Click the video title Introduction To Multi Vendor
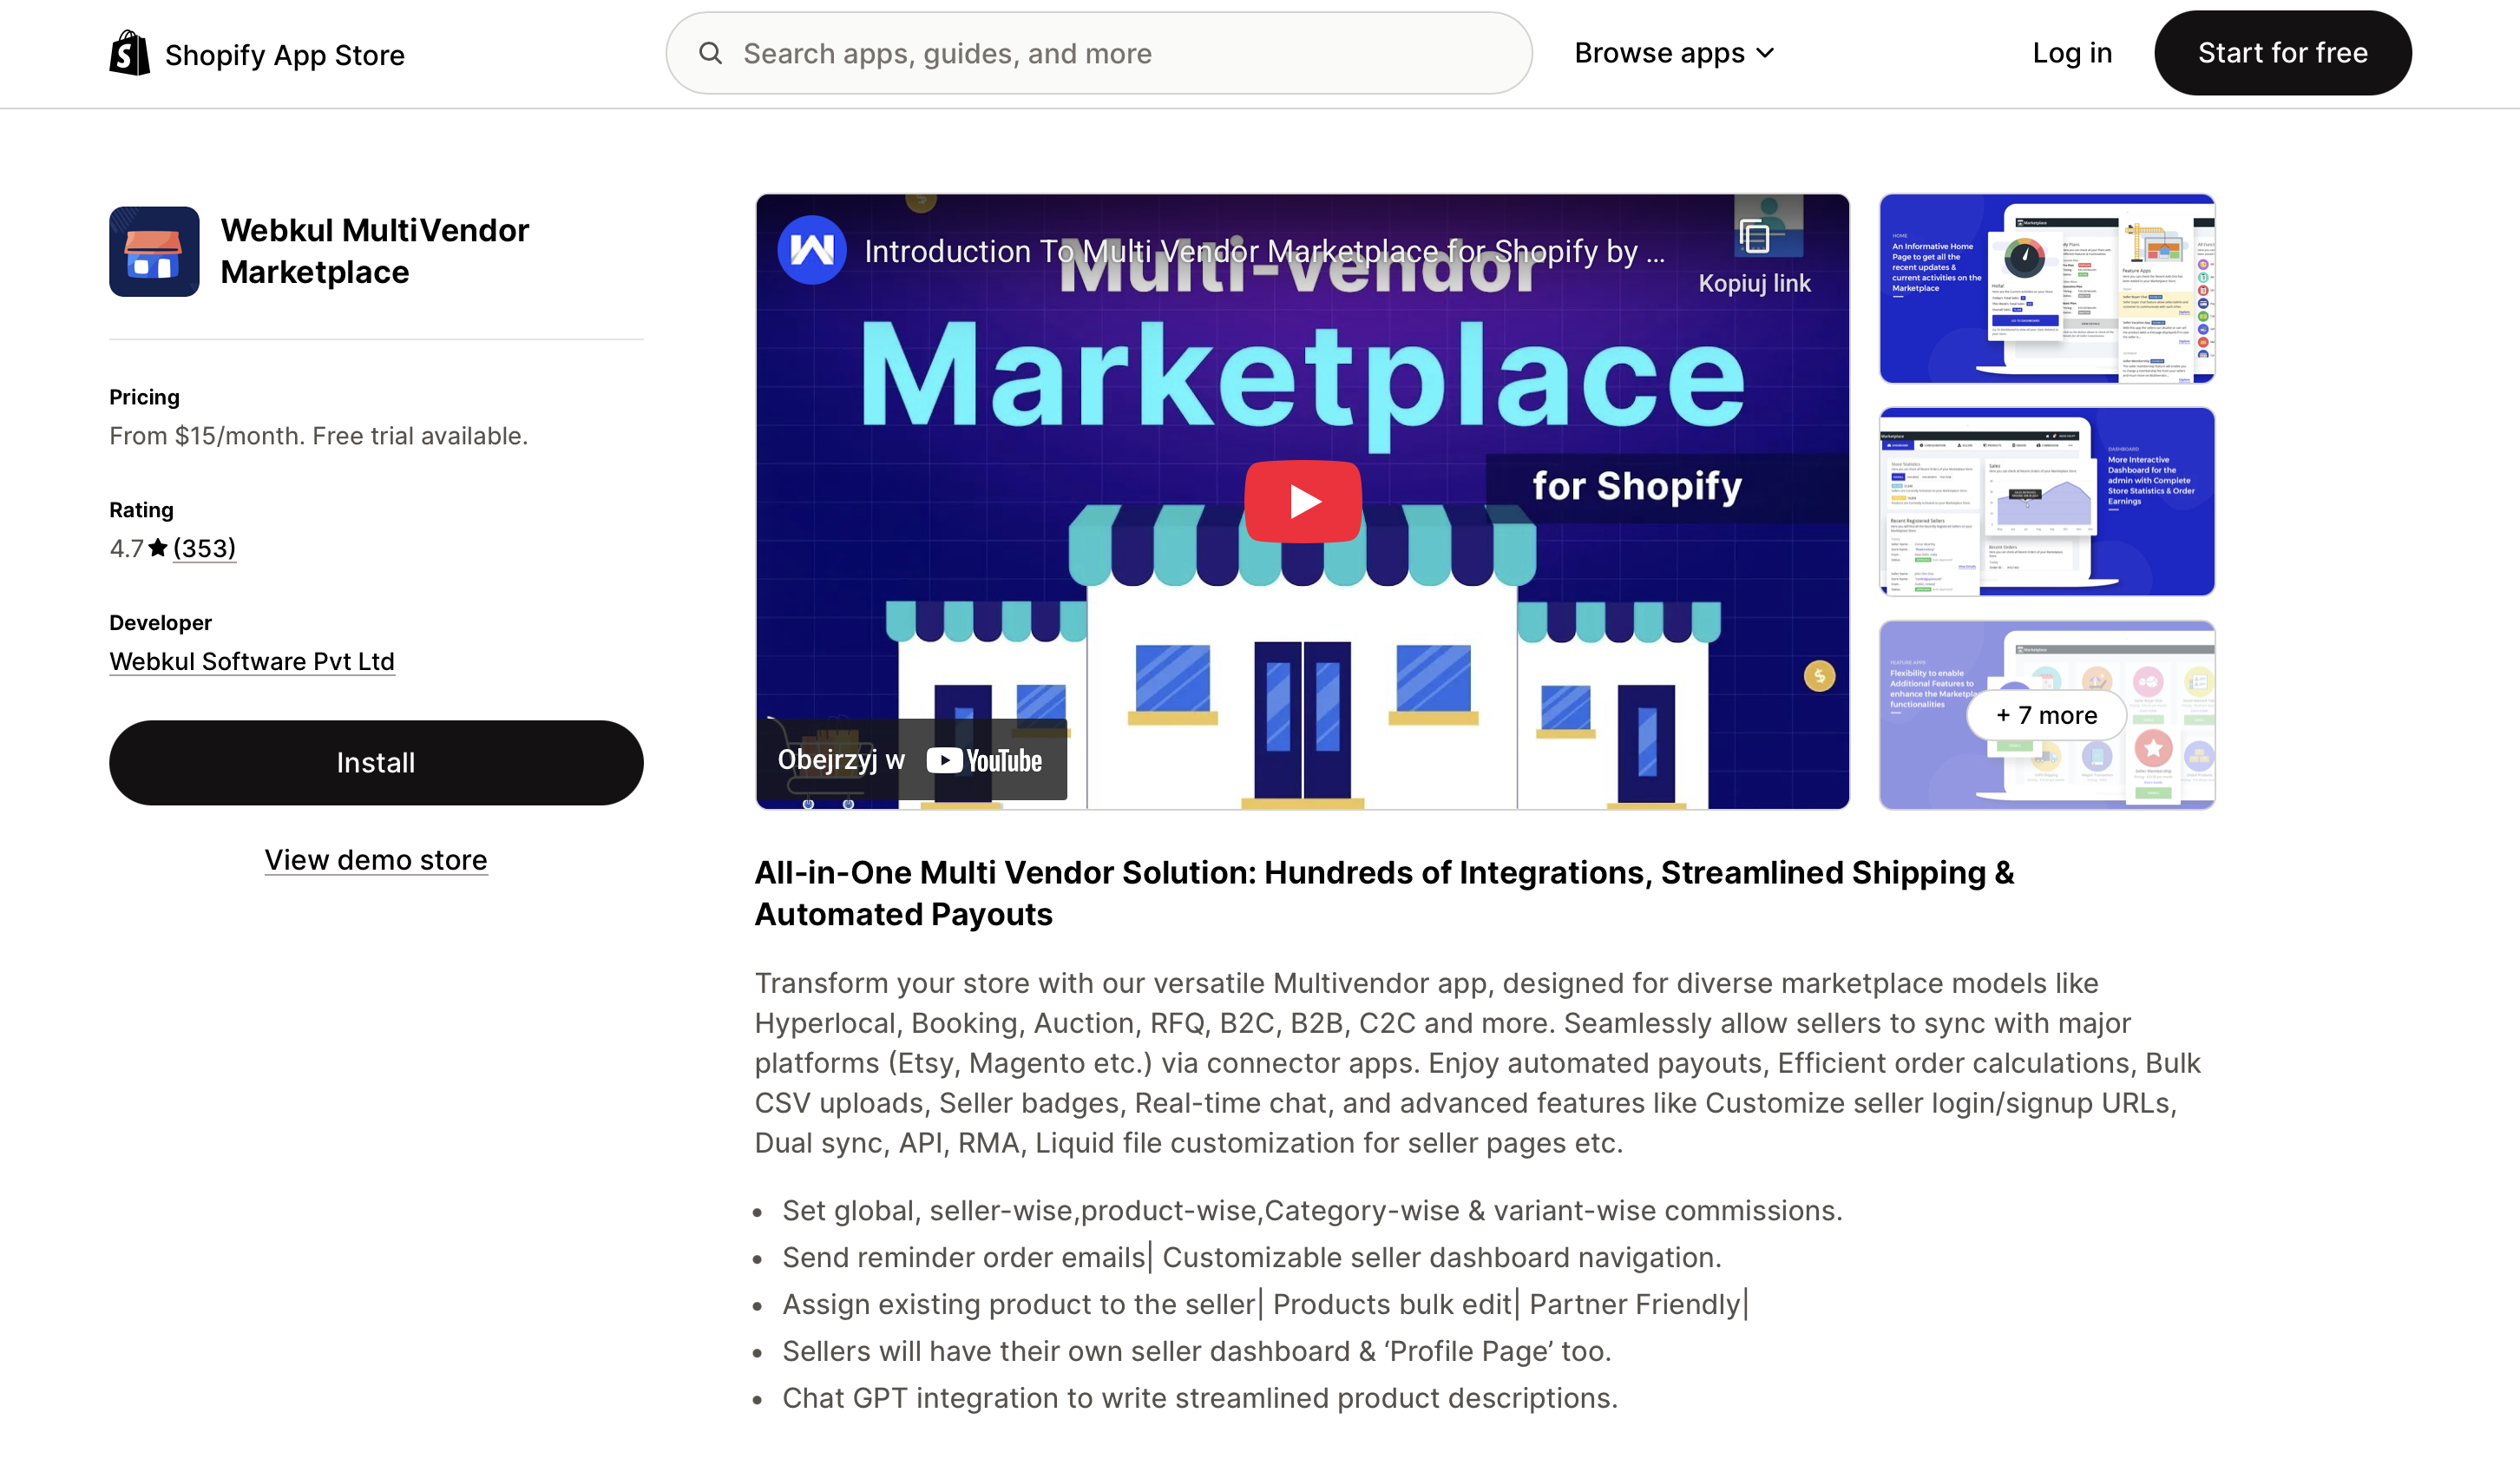This screenshot has width=2520, height=1472. [1264, 251]
